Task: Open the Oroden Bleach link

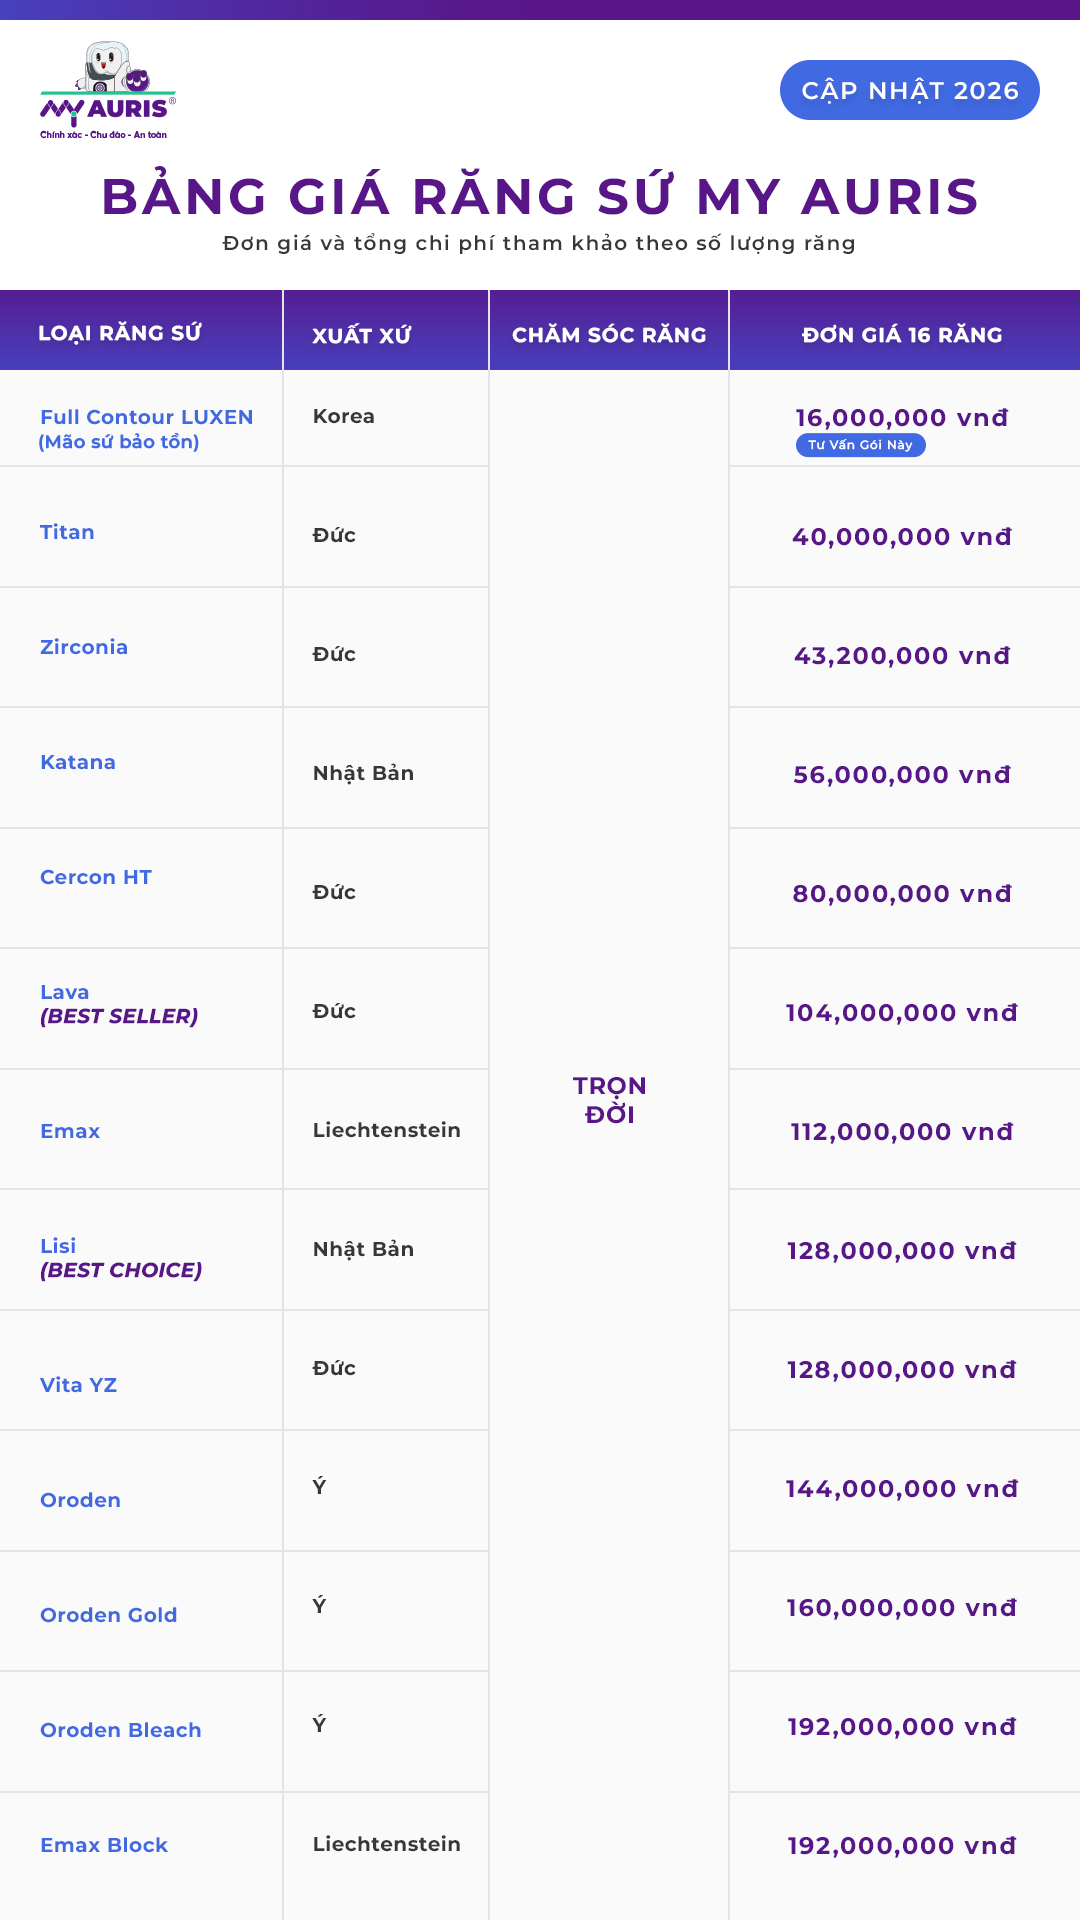Action: click(121, 1730)
